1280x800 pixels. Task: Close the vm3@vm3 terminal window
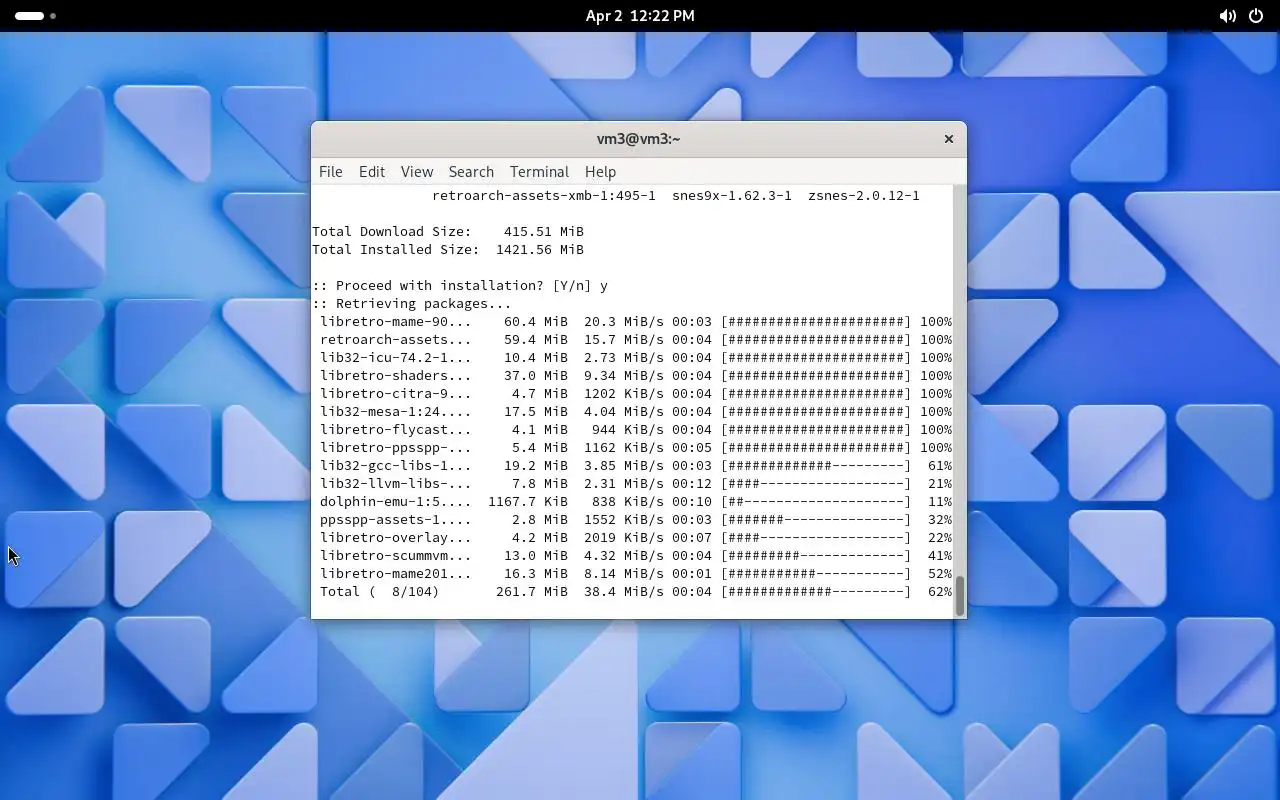(x=949, y=139)
